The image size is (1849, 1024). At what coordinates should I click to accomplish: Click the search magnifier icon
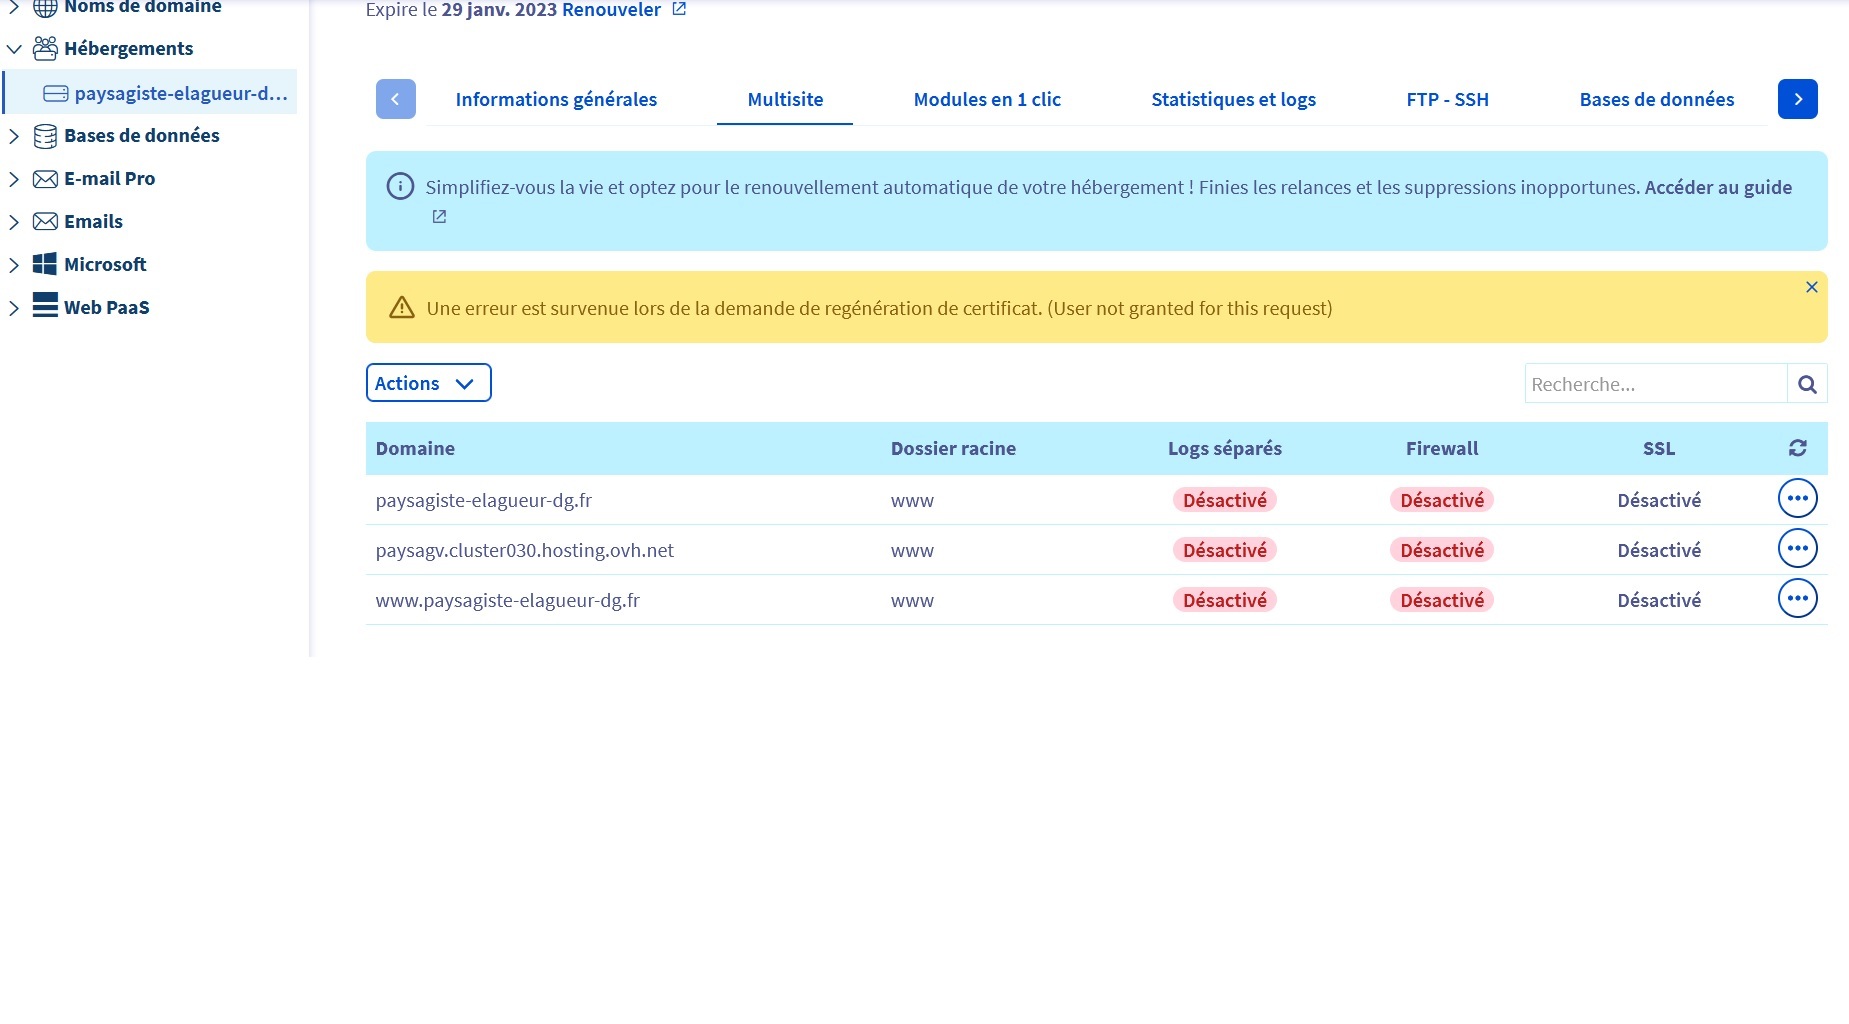1806,384
